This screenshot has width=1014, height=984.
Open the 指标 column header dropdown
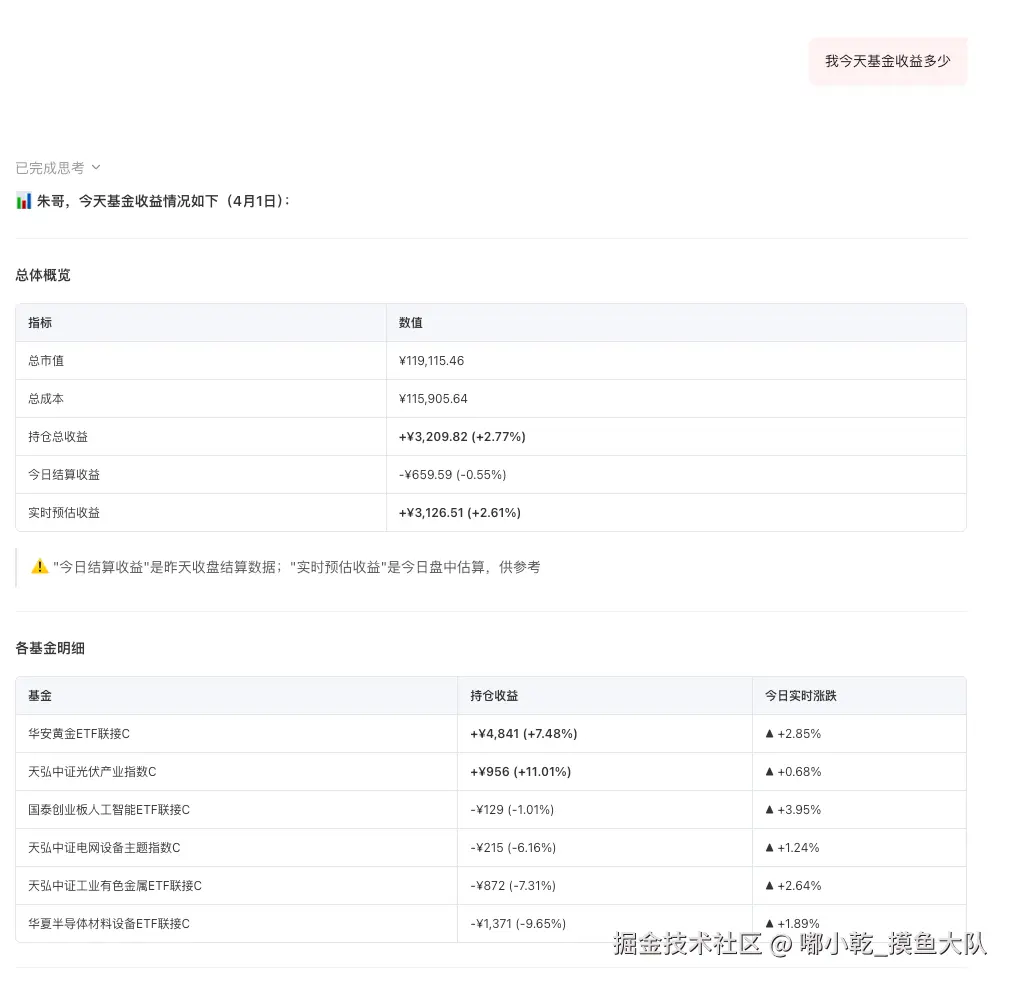38,322
